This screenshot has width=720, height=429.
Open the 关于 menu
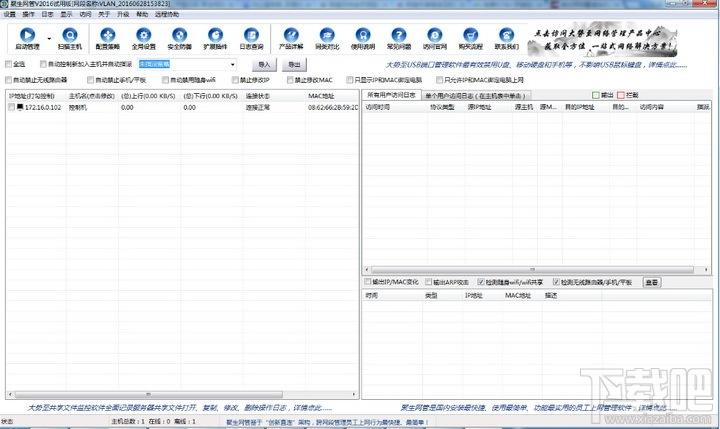(104, 14)
